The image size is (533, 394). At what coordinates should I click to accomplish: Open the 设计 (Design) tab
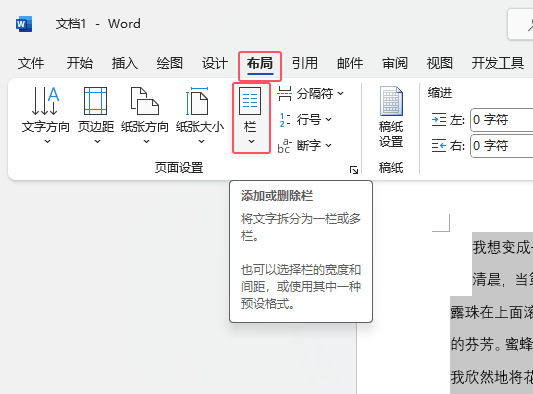pos(214,63)
